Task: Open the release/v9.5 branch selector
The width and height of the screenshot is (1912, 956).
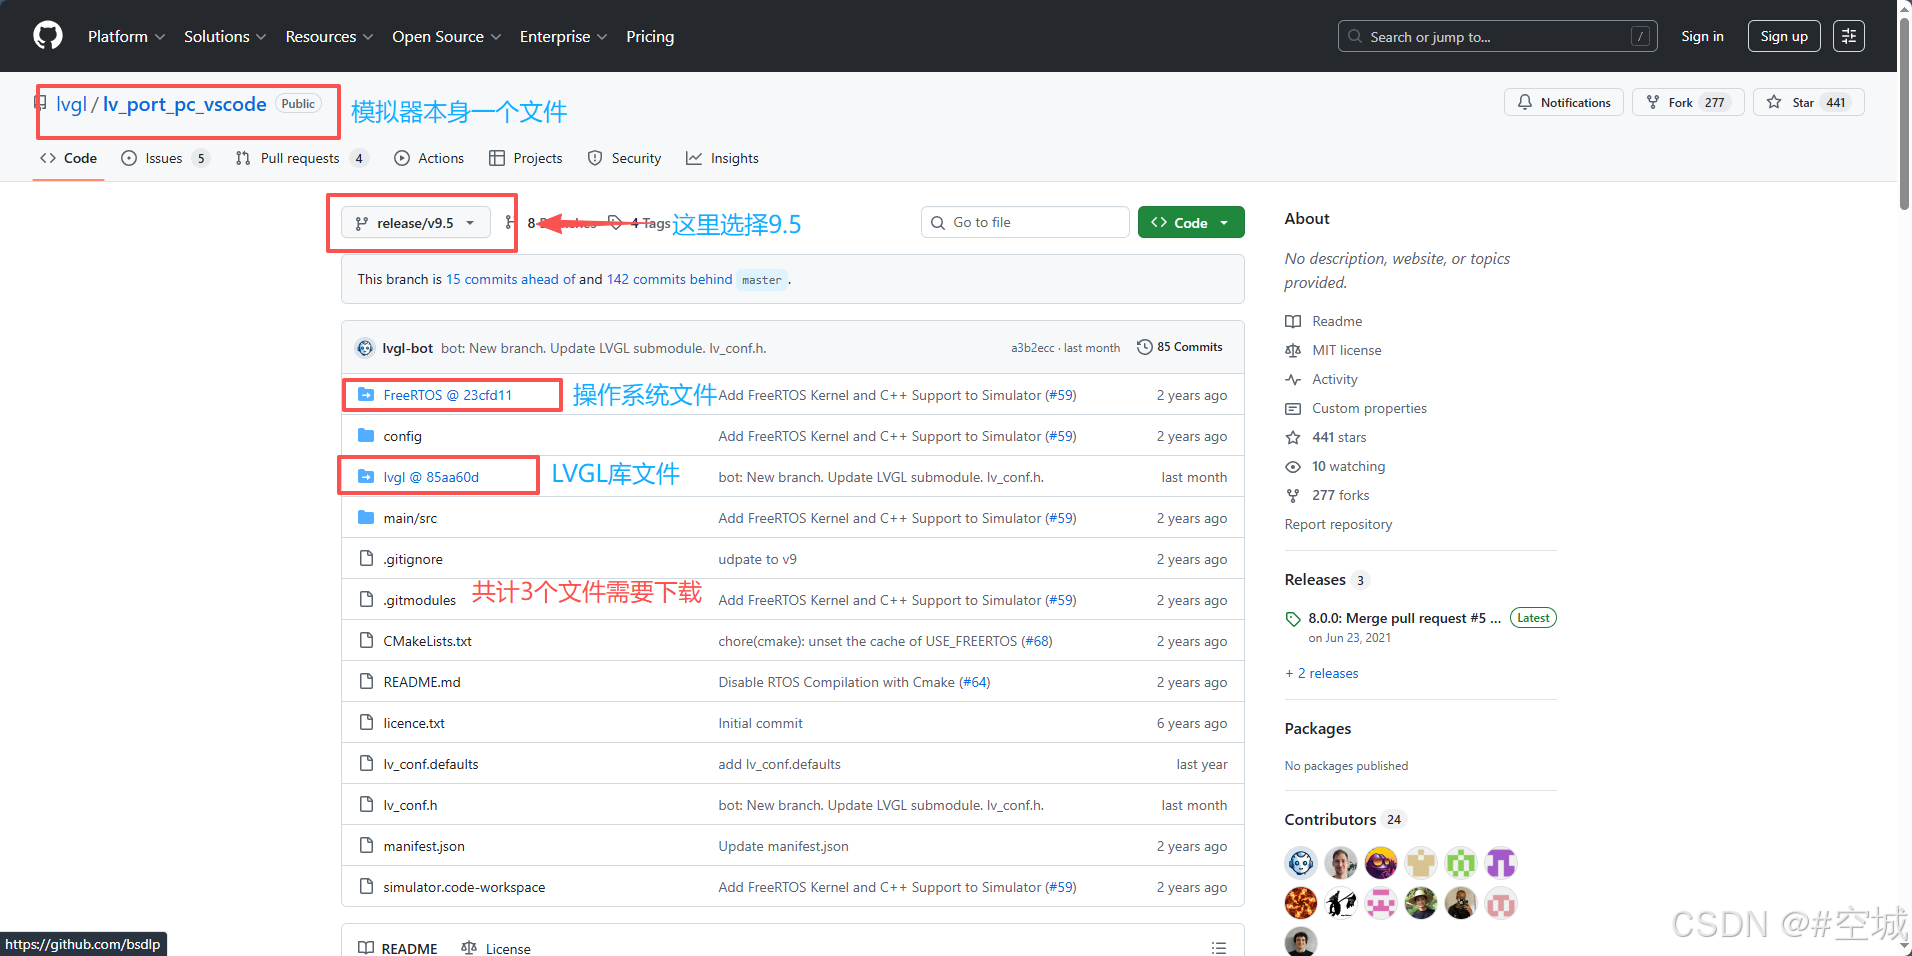Action: (x=415, y=223)
